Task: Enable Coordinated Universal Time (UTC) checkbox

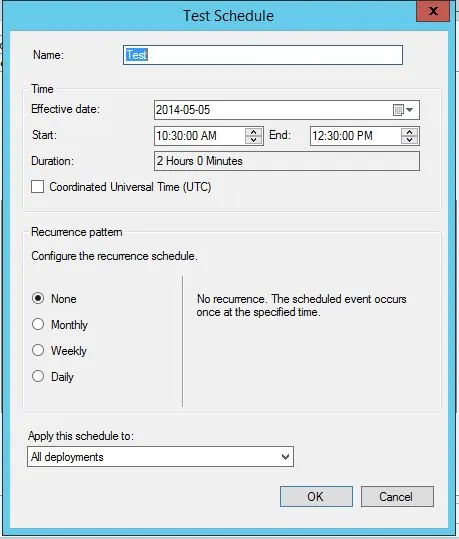Action: tap(37, 187)
